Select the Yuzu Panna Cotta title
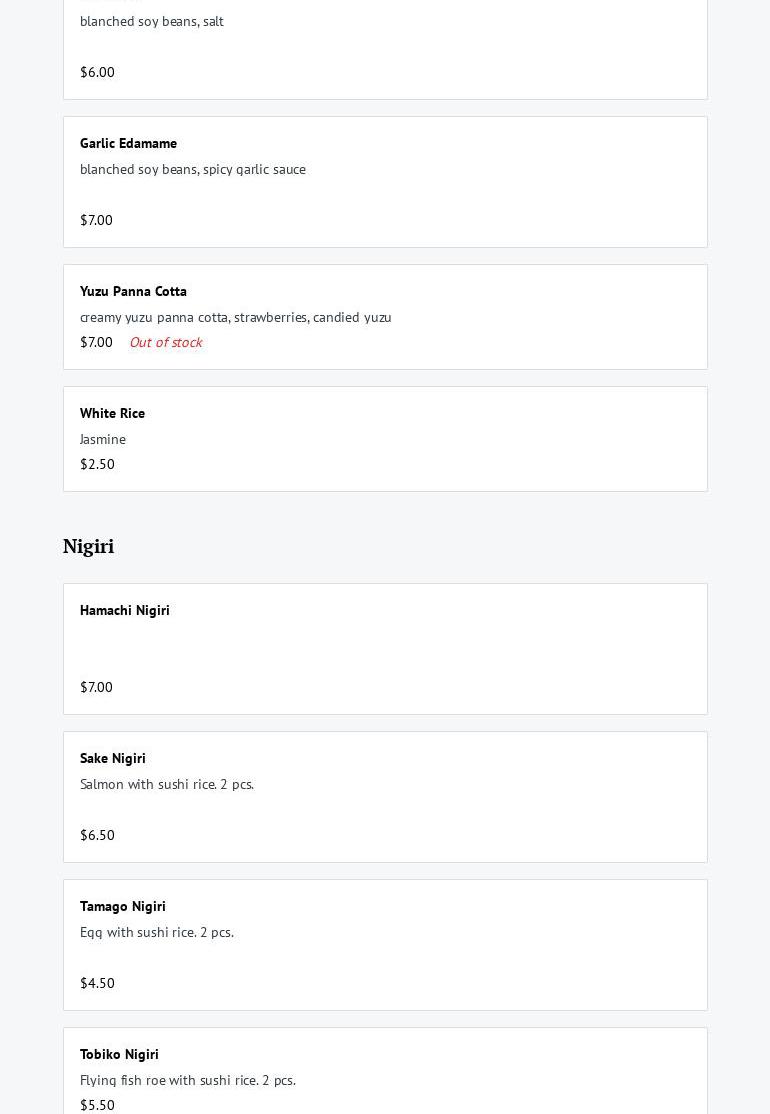The height and width of the screenshot is (1114, 770). point(133,291)
